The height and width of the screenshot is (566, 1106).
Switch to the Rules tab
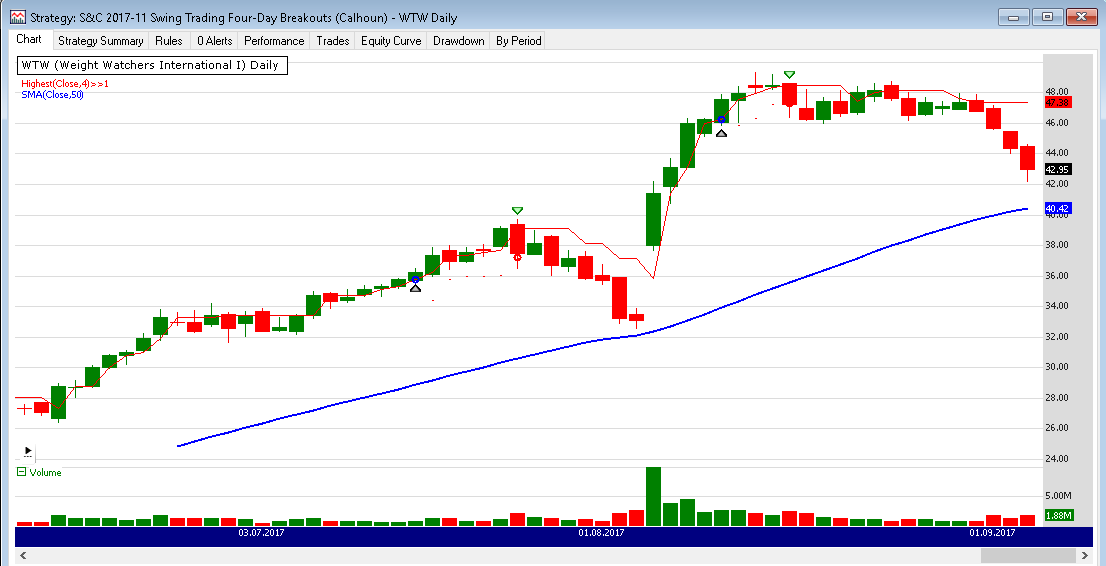(169, 41)
